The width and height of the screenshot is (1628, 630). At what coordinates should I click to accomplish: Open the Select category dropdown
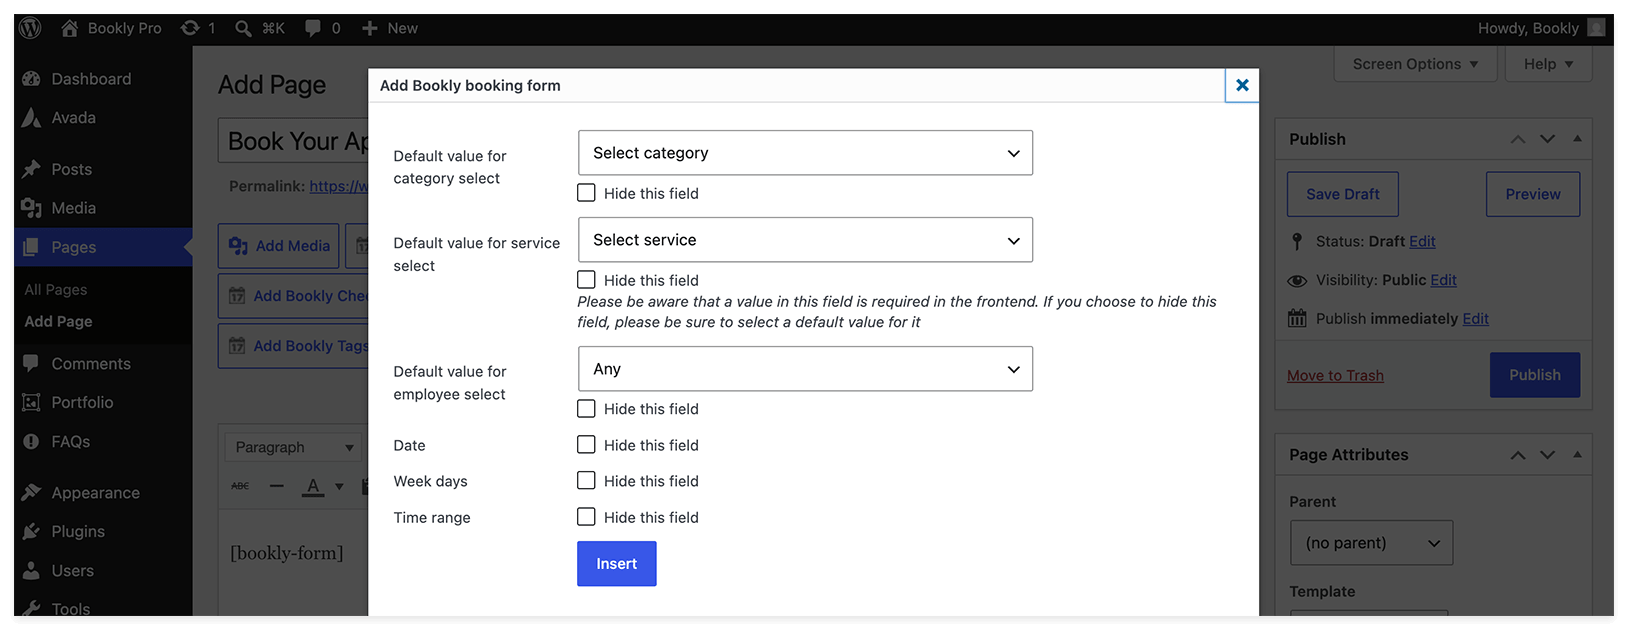point(805,153)
